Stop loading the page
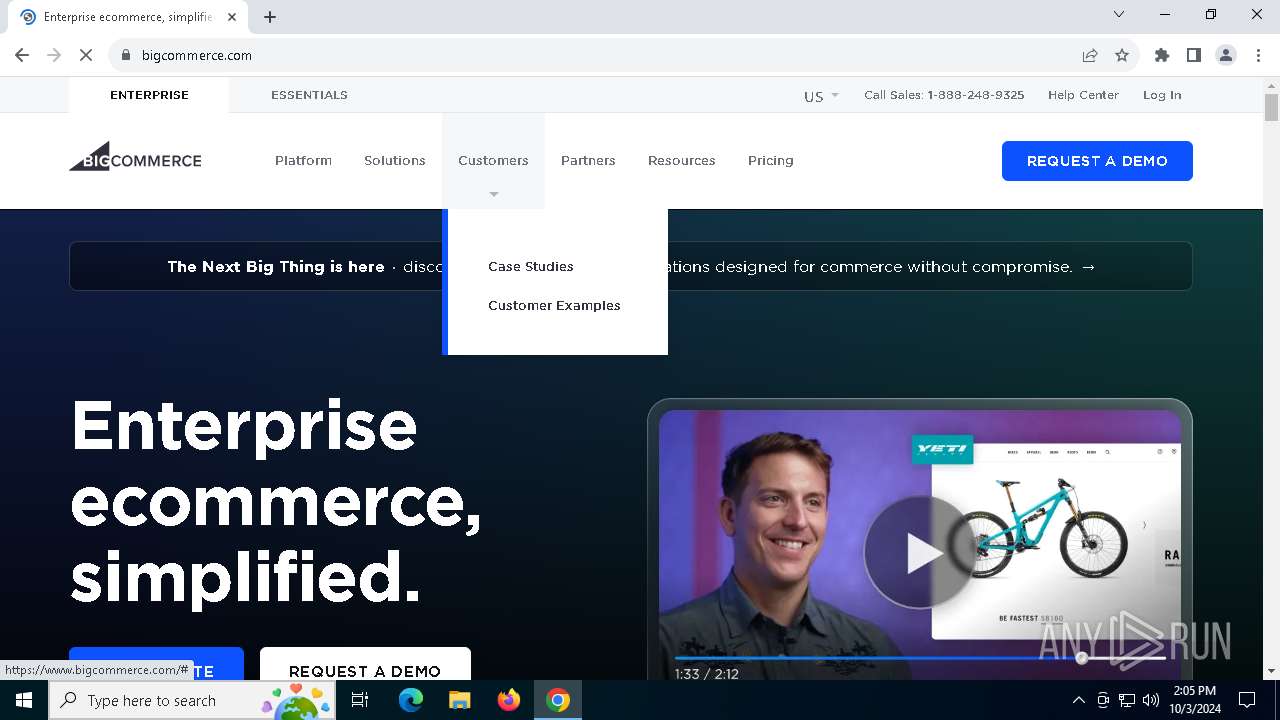The width and height of the screenshot is (1280, 720). 86,55
